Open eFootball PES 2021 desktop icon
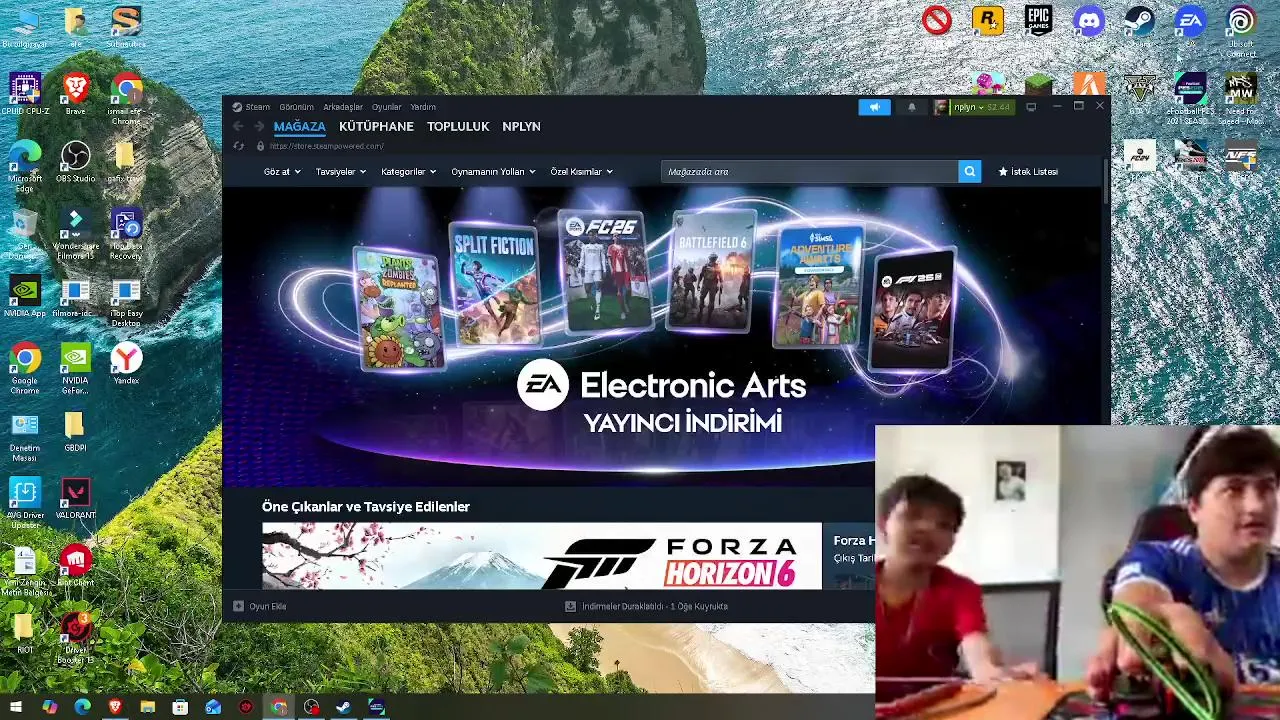The height and width of the screenshot is (720, 1280). (1190, 98)
